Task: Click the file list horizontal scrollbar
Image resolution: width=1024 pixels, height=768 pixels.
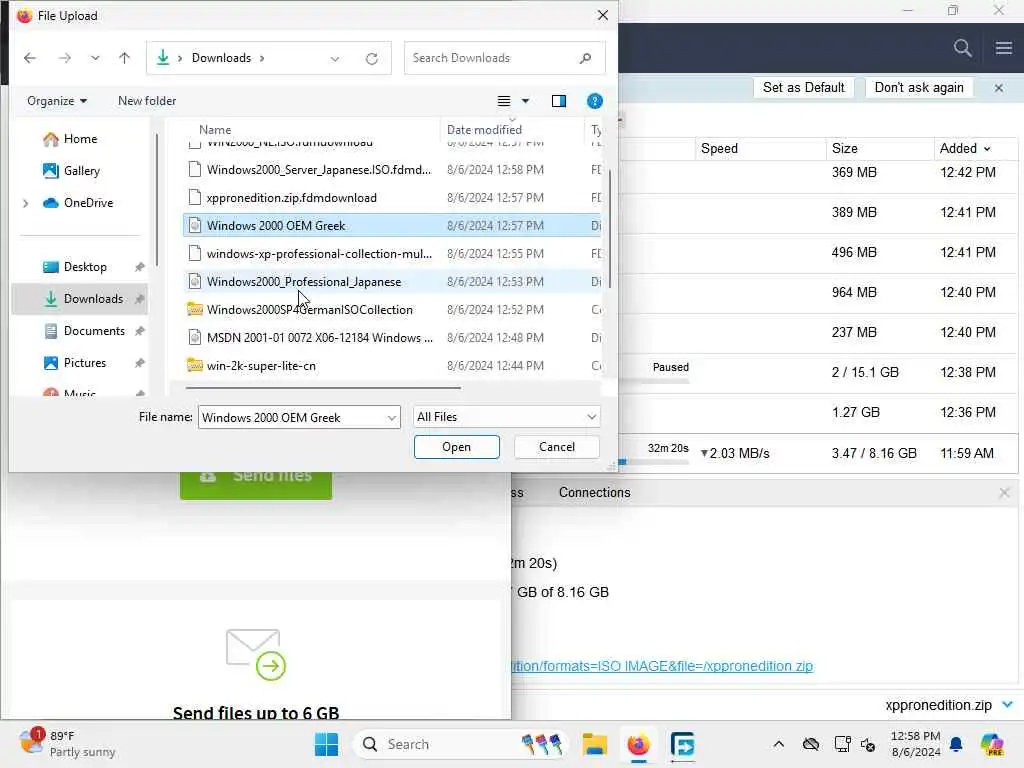Action: 323,388
